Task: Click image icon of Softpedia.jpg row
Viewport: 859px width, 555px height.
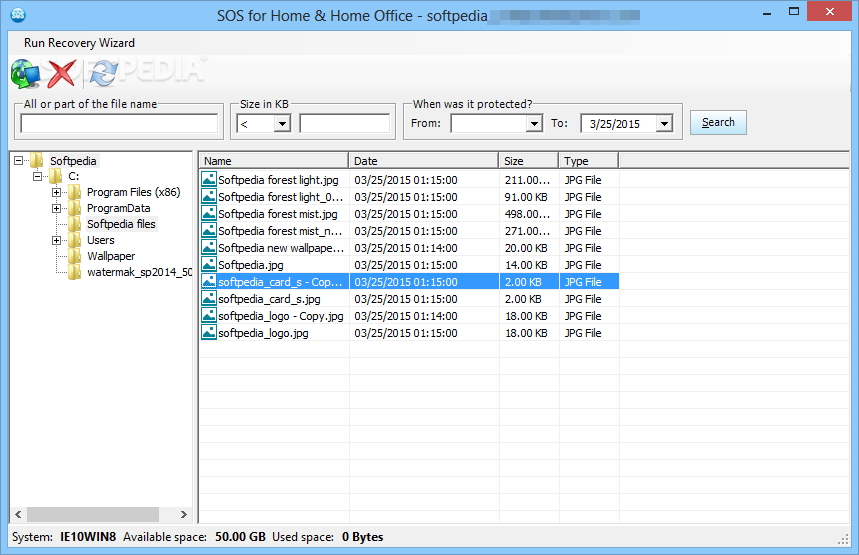Action: point(209,265)
